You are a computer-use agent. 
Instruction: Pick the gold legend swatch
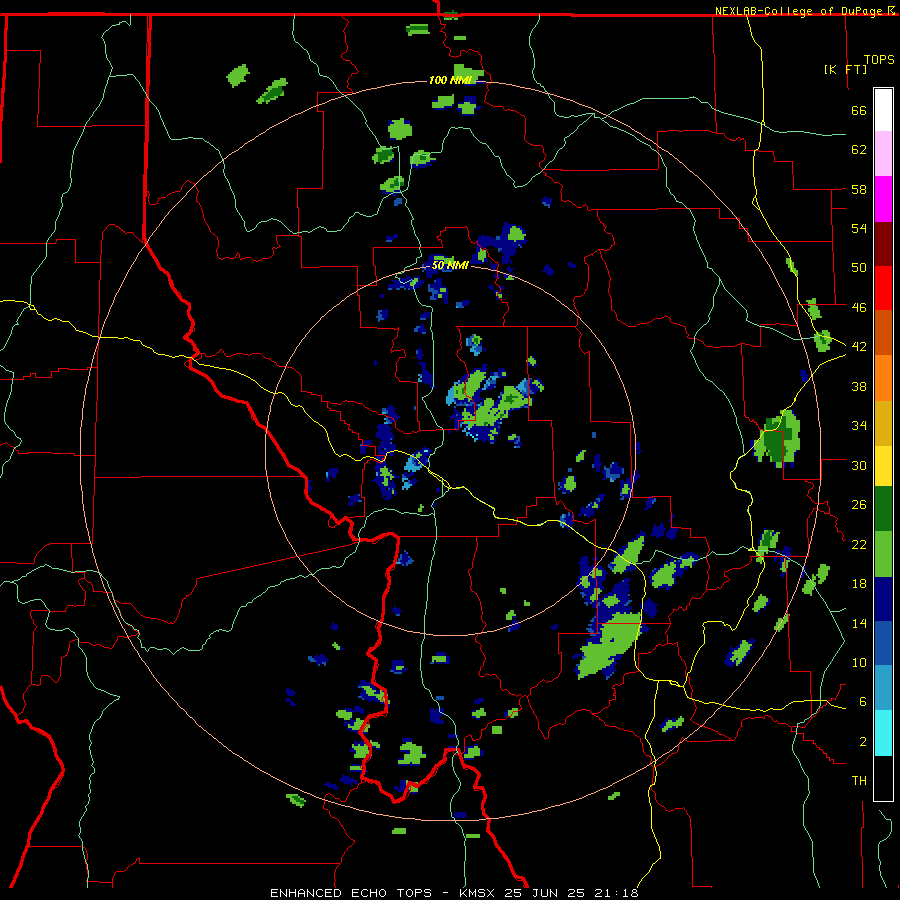[x=883, y=423]
